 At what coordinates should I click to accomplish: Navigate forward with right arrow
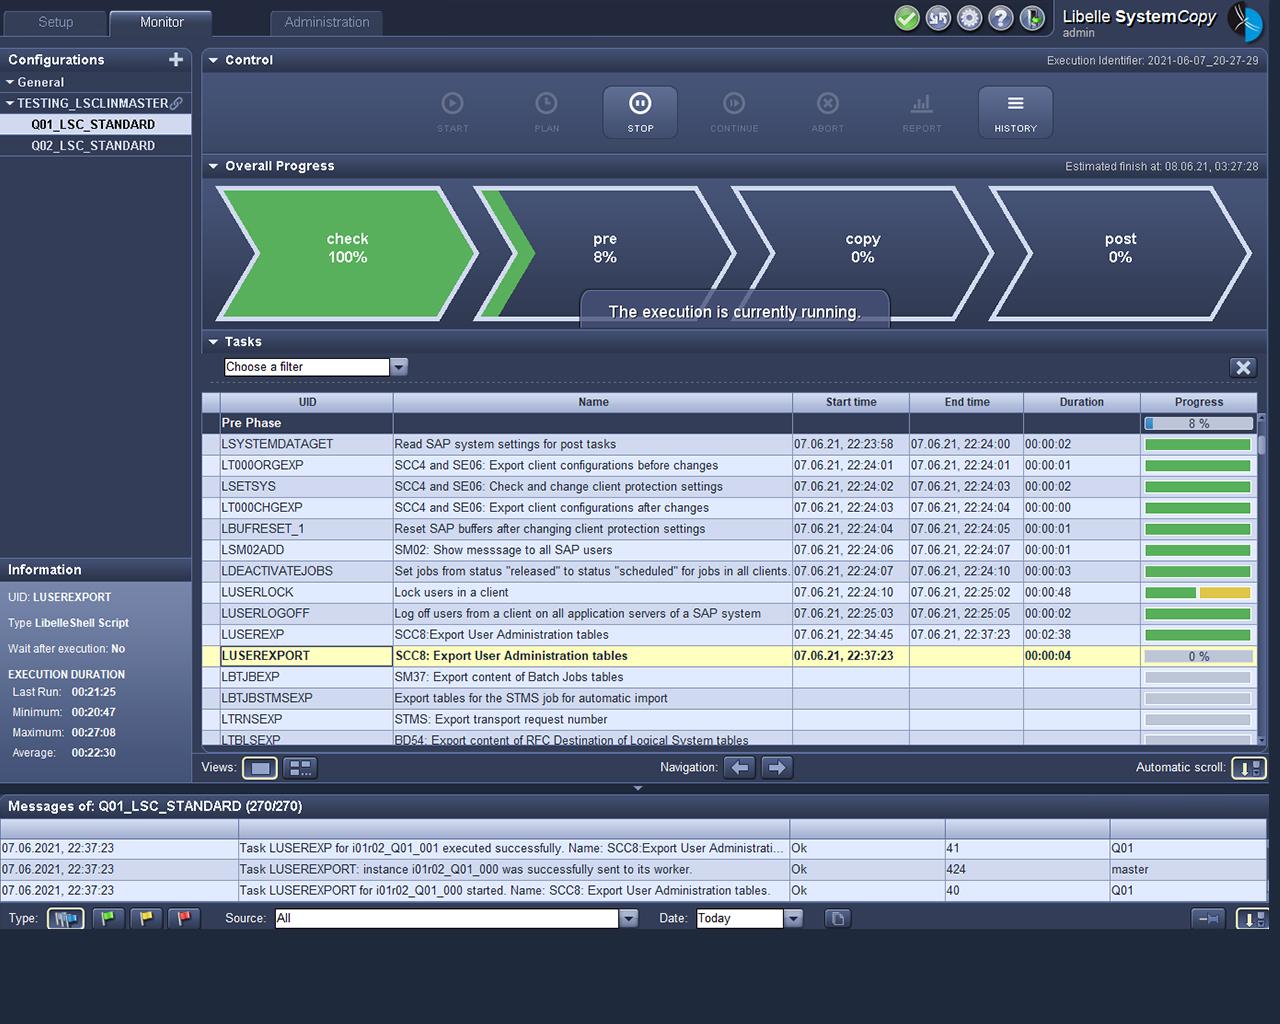pyautogui.click(x=777, y=768)
